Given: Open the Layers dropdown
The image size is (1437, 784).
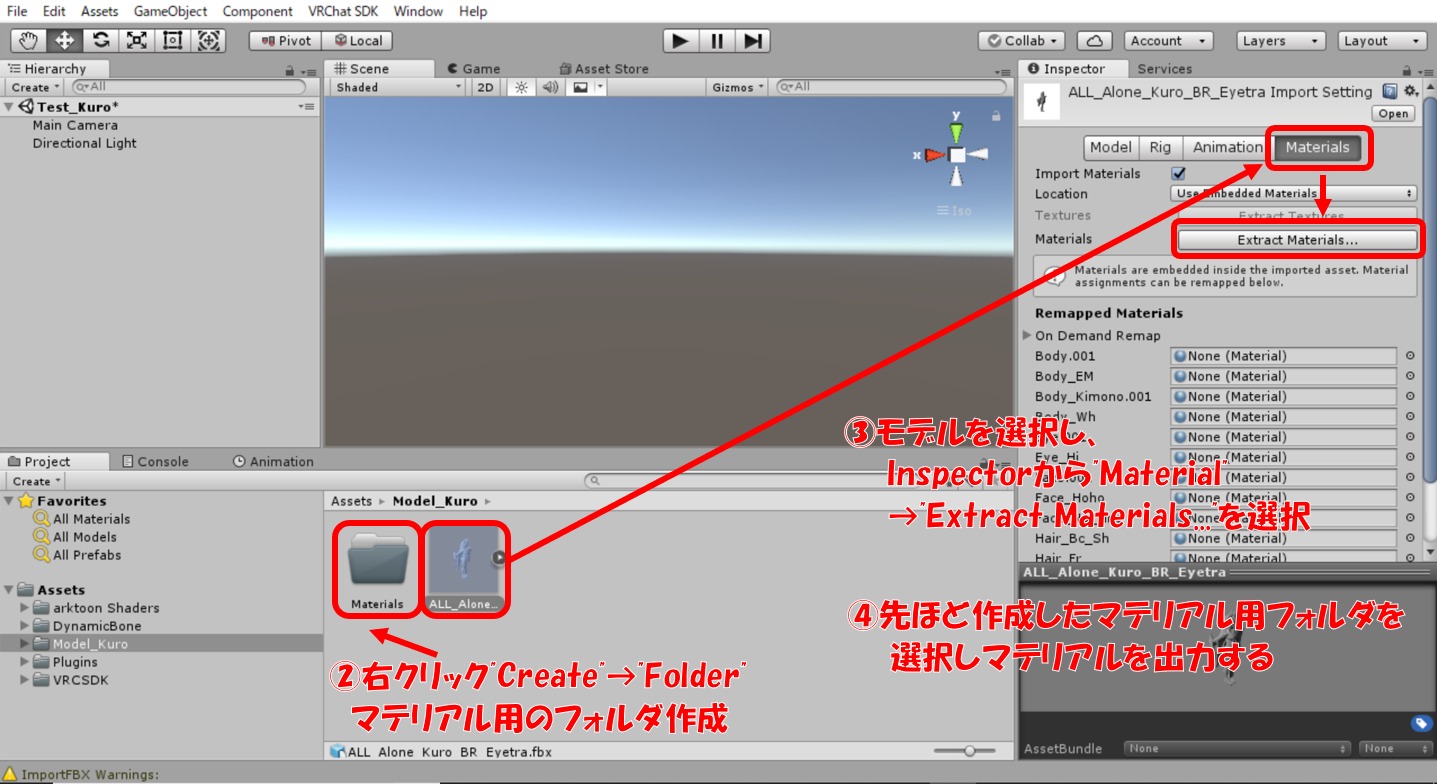Looking at the screenshot, I should click(1281, 41).
